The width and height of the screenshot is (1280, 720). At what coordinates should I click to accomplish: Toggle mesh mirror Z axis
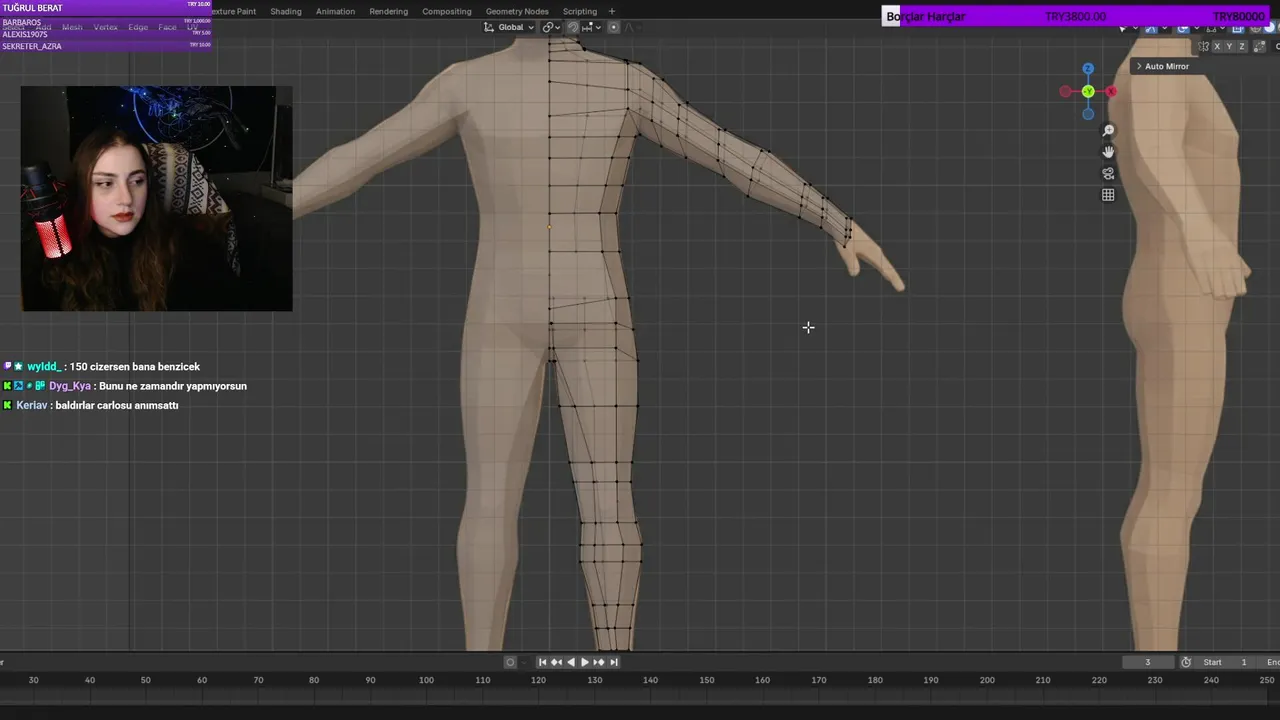[x=1242, y=46]
